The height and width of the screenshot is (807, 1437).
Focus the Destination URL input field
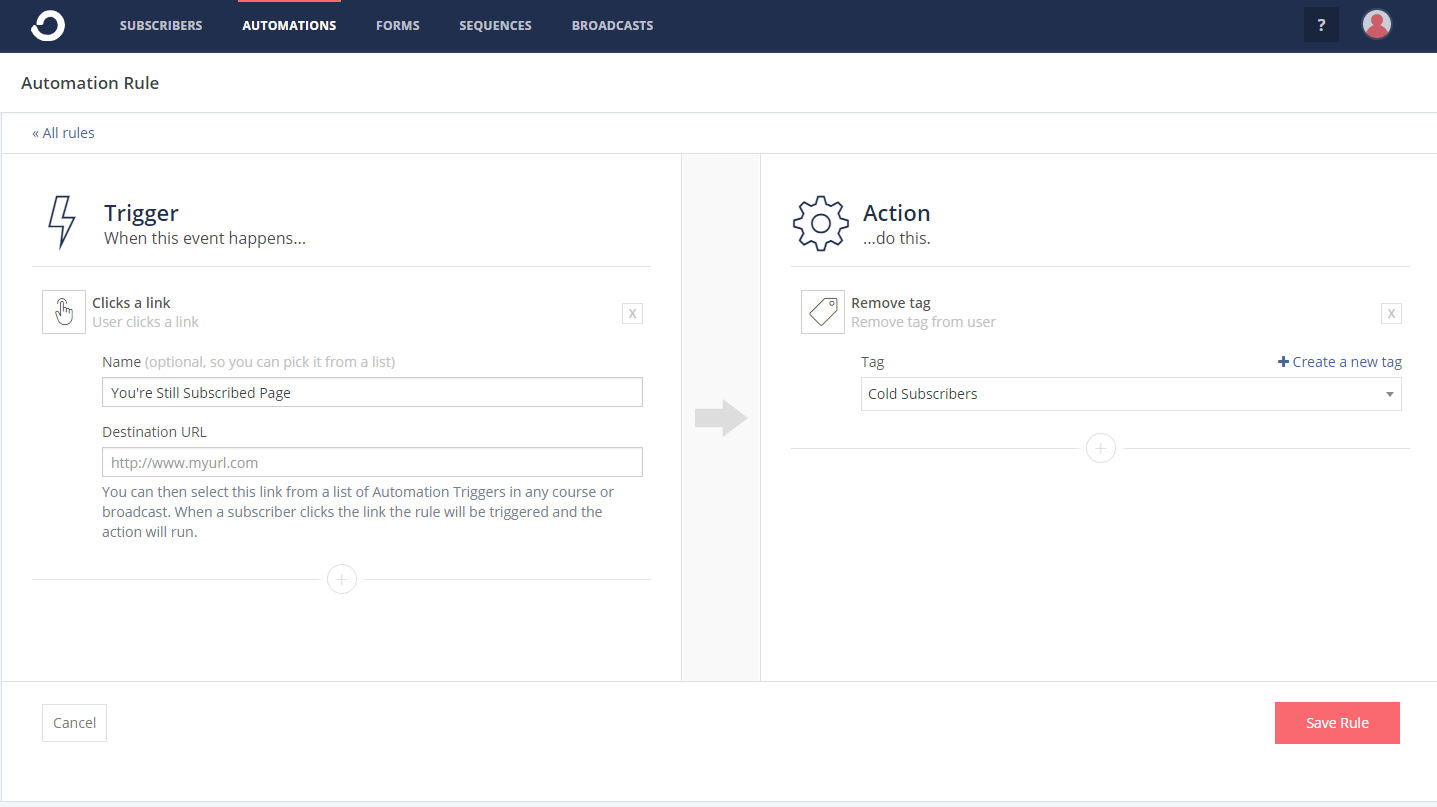(372, 462)
